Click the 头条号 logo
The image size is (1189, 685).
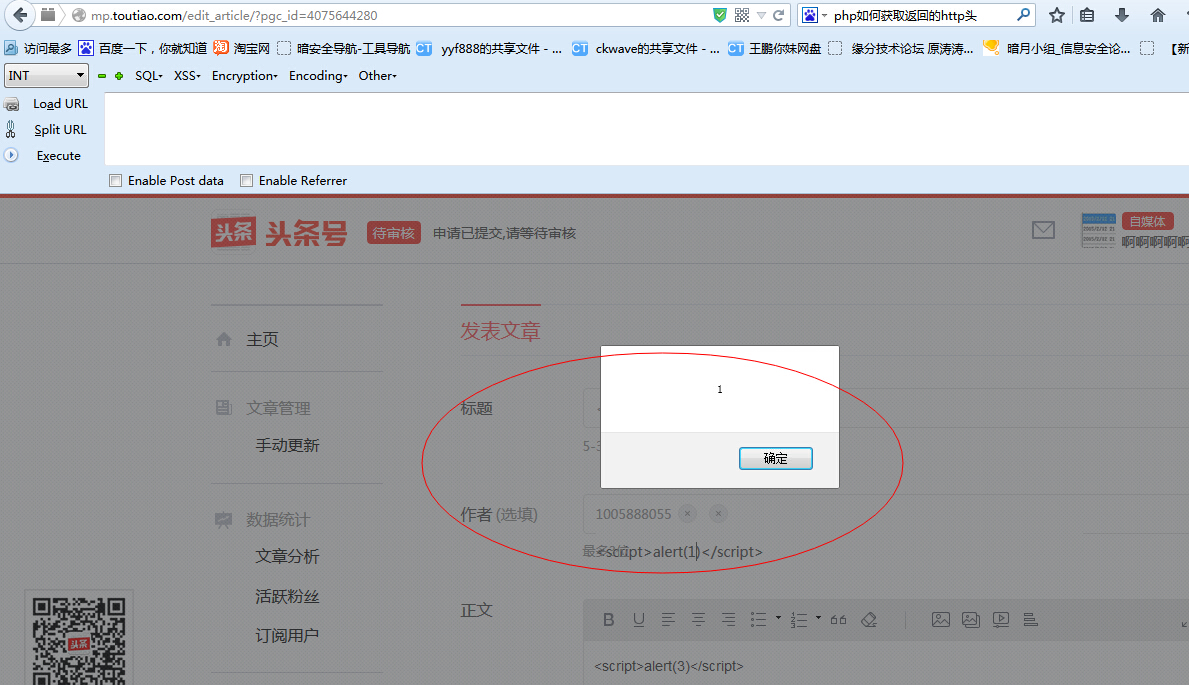[x=279, y=233]
